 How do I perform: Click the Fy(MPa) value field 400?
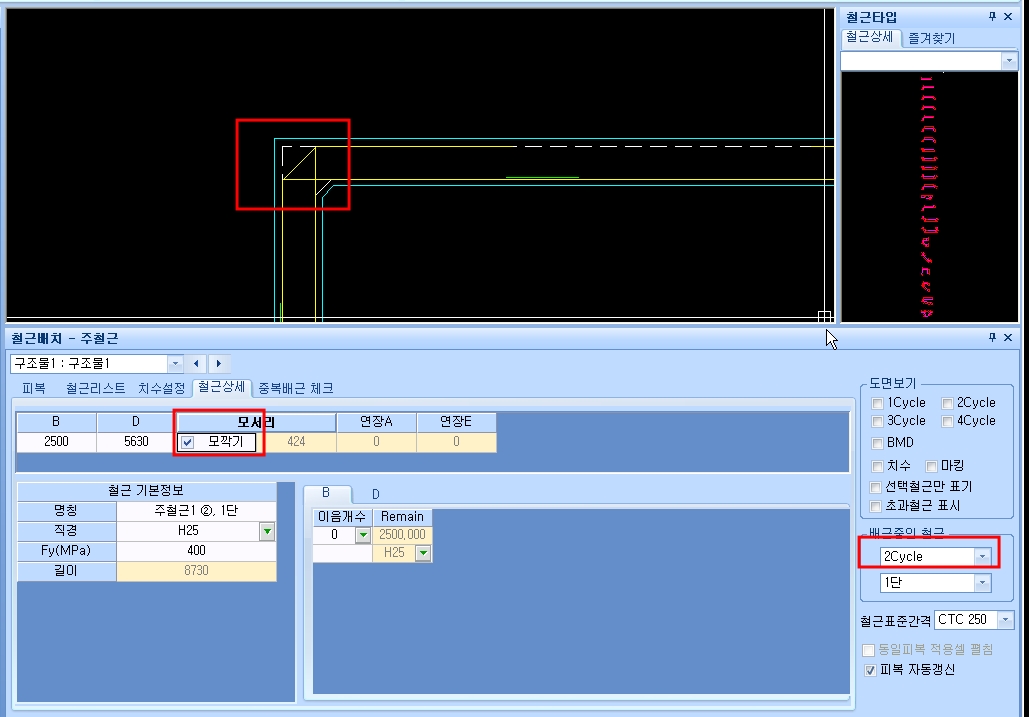click(x=196, y=550)
